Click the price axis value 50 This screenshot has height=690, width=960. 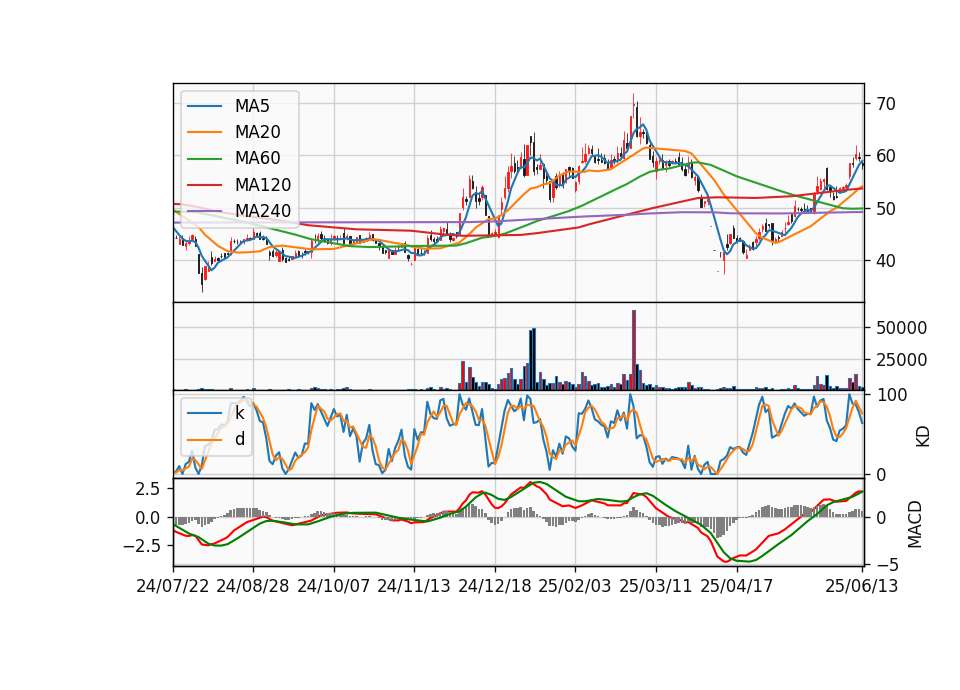tap(886, 209)
